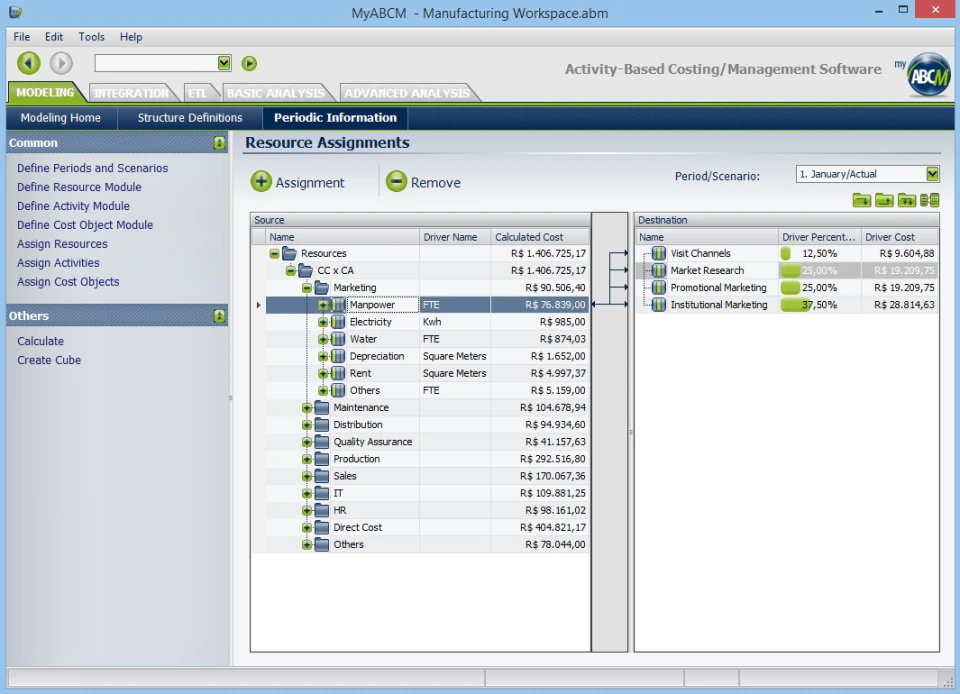Image resolution: width=960 pixels, height=694 pixels.
Task: Expand the Sales folder node
Action: [x=307, y=476]
